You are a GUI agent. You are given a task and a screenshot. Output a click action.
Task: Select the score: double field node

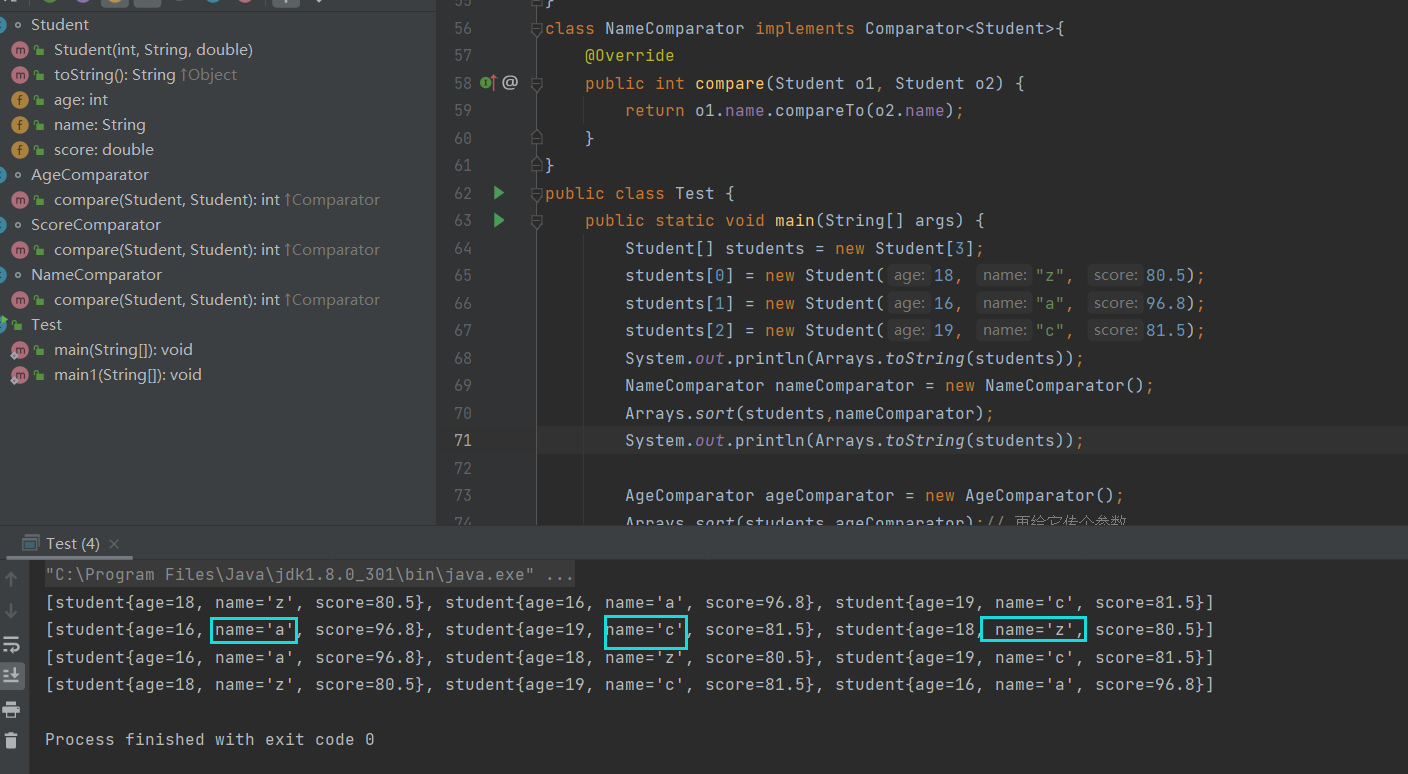(104, 150)
